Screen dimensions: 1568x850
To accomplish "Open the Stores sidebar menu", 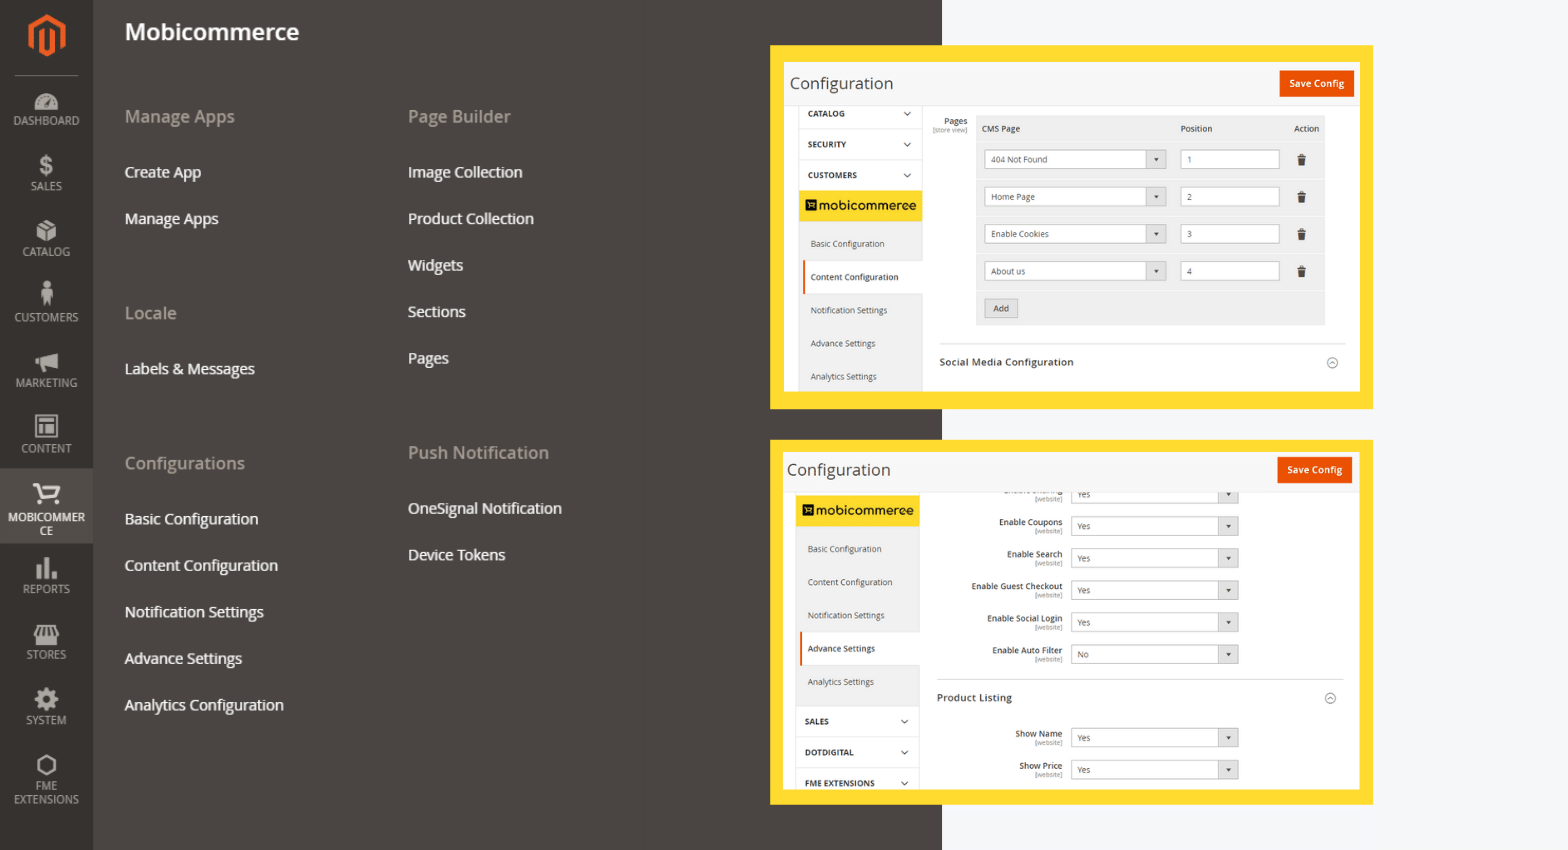I will [x=46, y=643].
